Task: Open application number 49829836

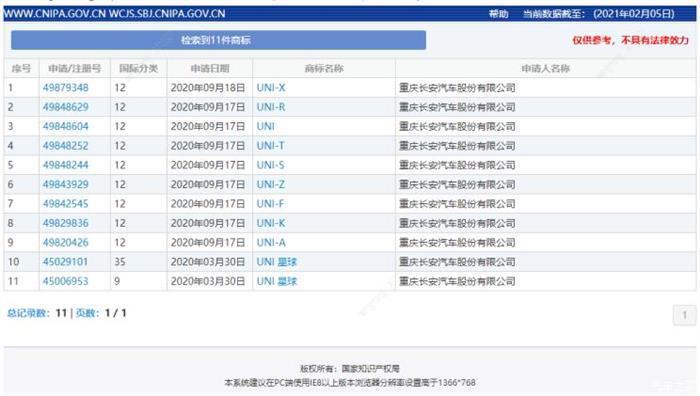Action: point(66,223)
